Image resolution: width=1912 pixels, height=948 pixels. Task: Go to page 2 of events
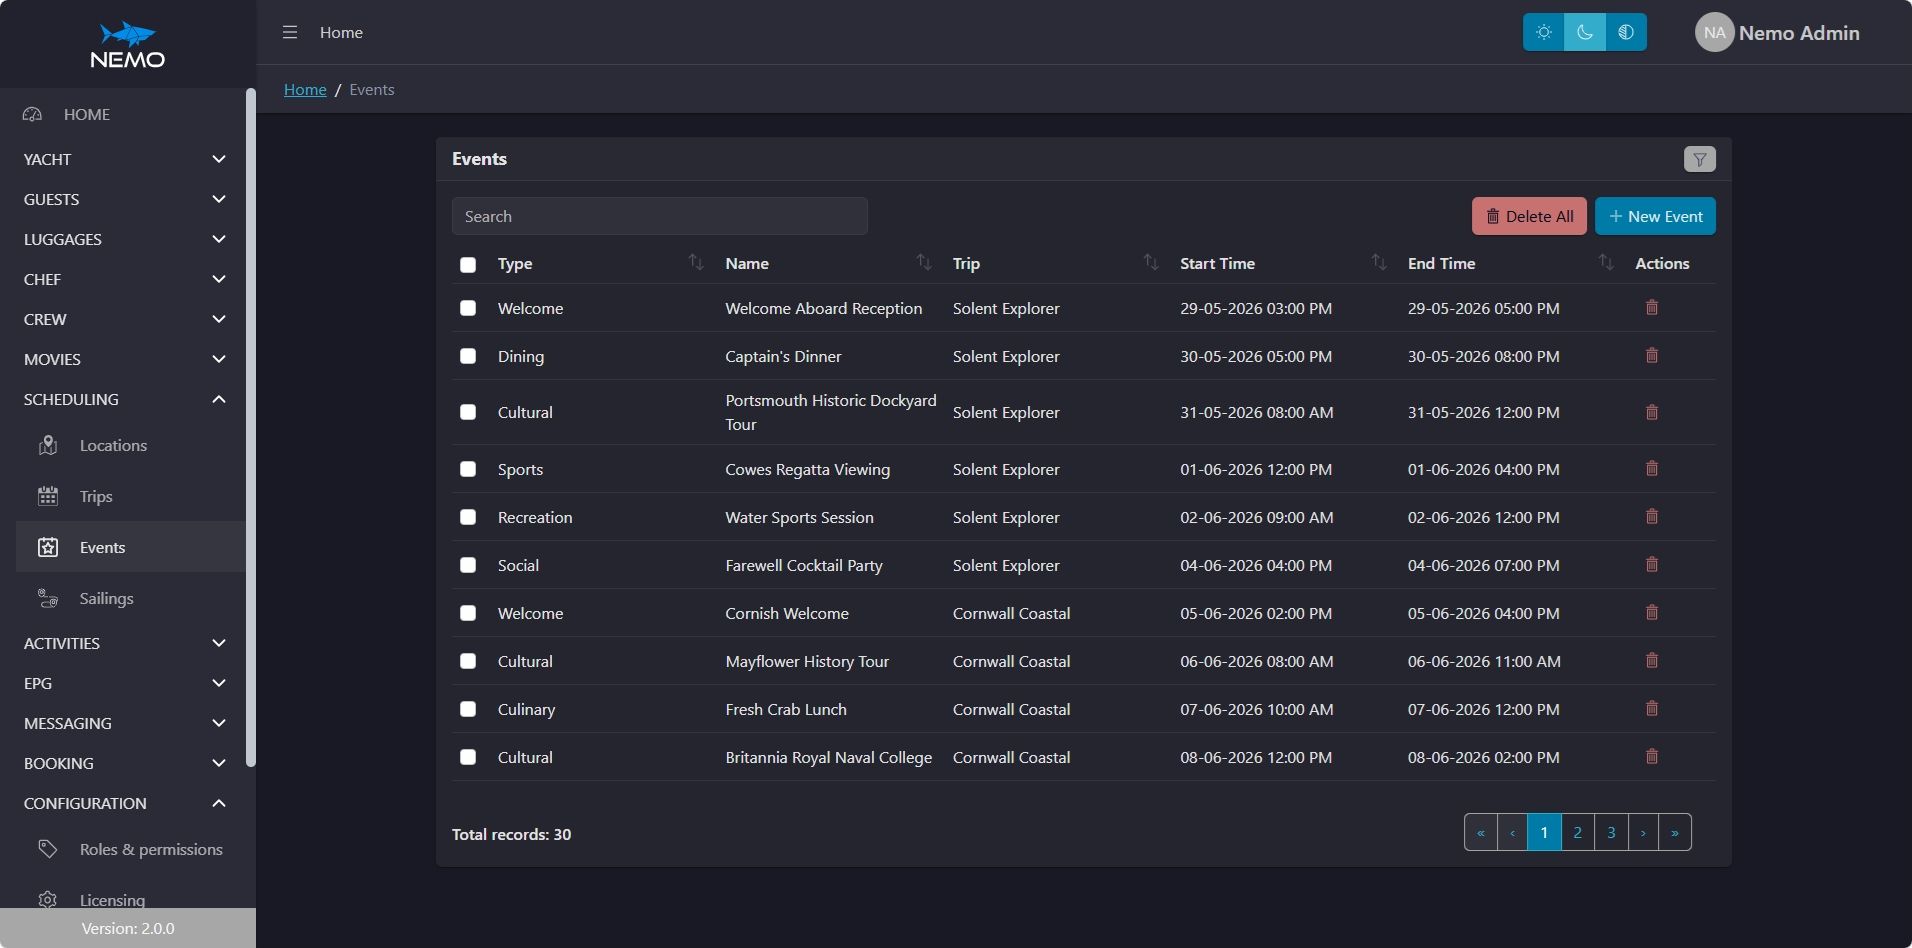tap(1577, 832)
